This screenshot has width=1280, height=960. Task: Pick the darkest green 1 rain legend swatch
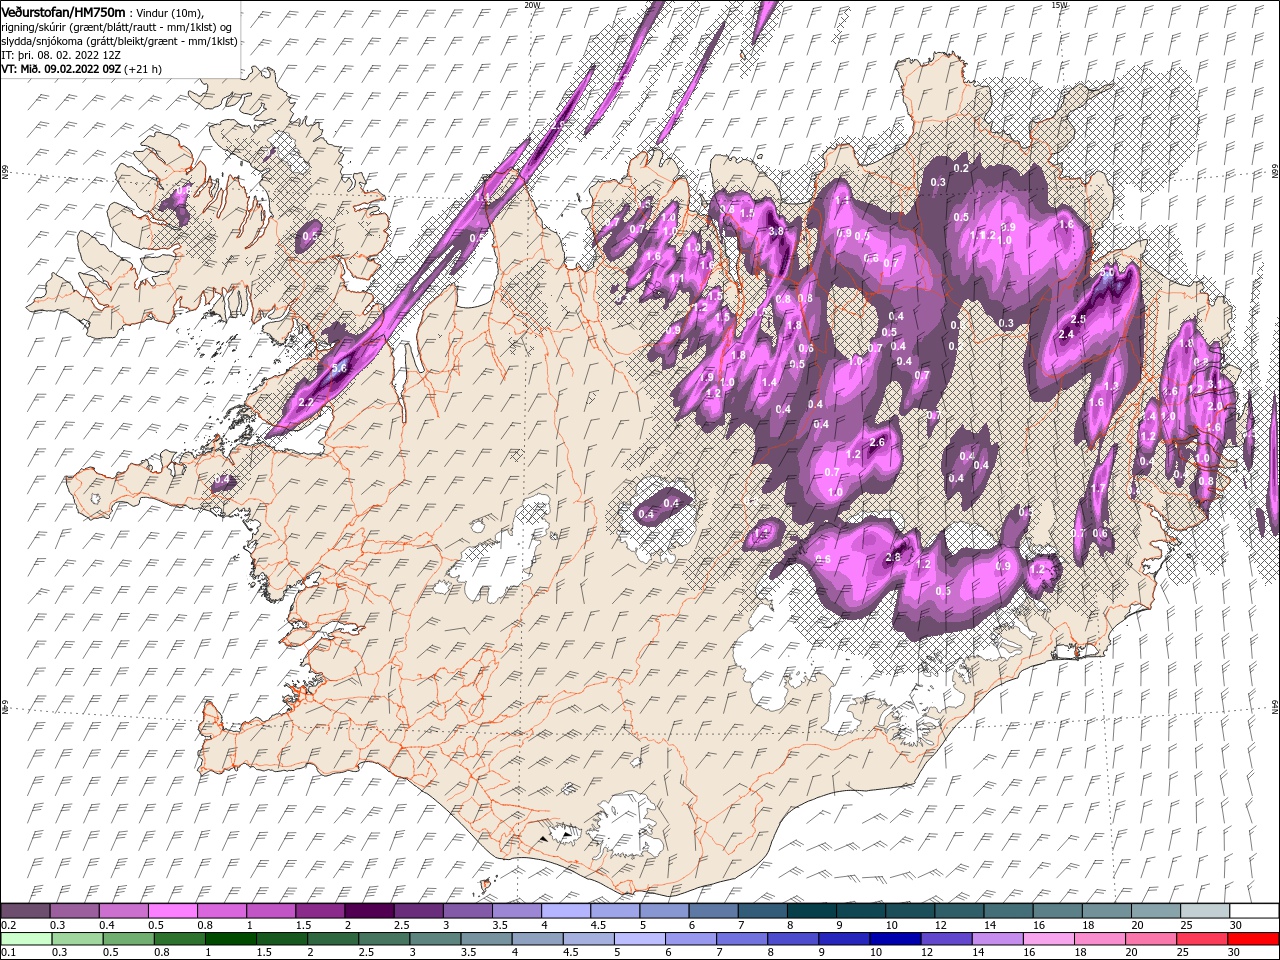coord(230,939)
